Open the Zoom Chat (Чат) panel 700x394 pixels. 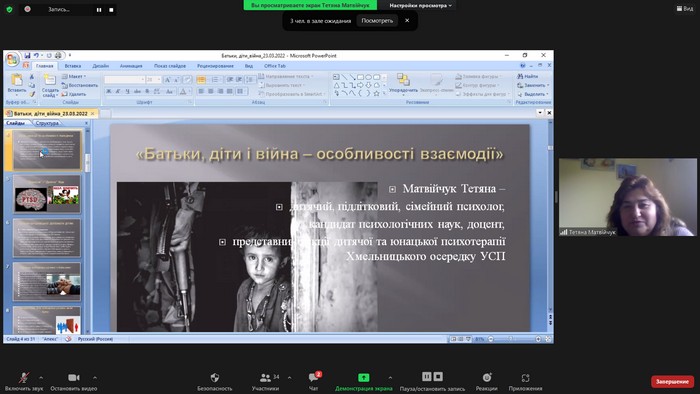pyautogui.click(x=314, y=382)
